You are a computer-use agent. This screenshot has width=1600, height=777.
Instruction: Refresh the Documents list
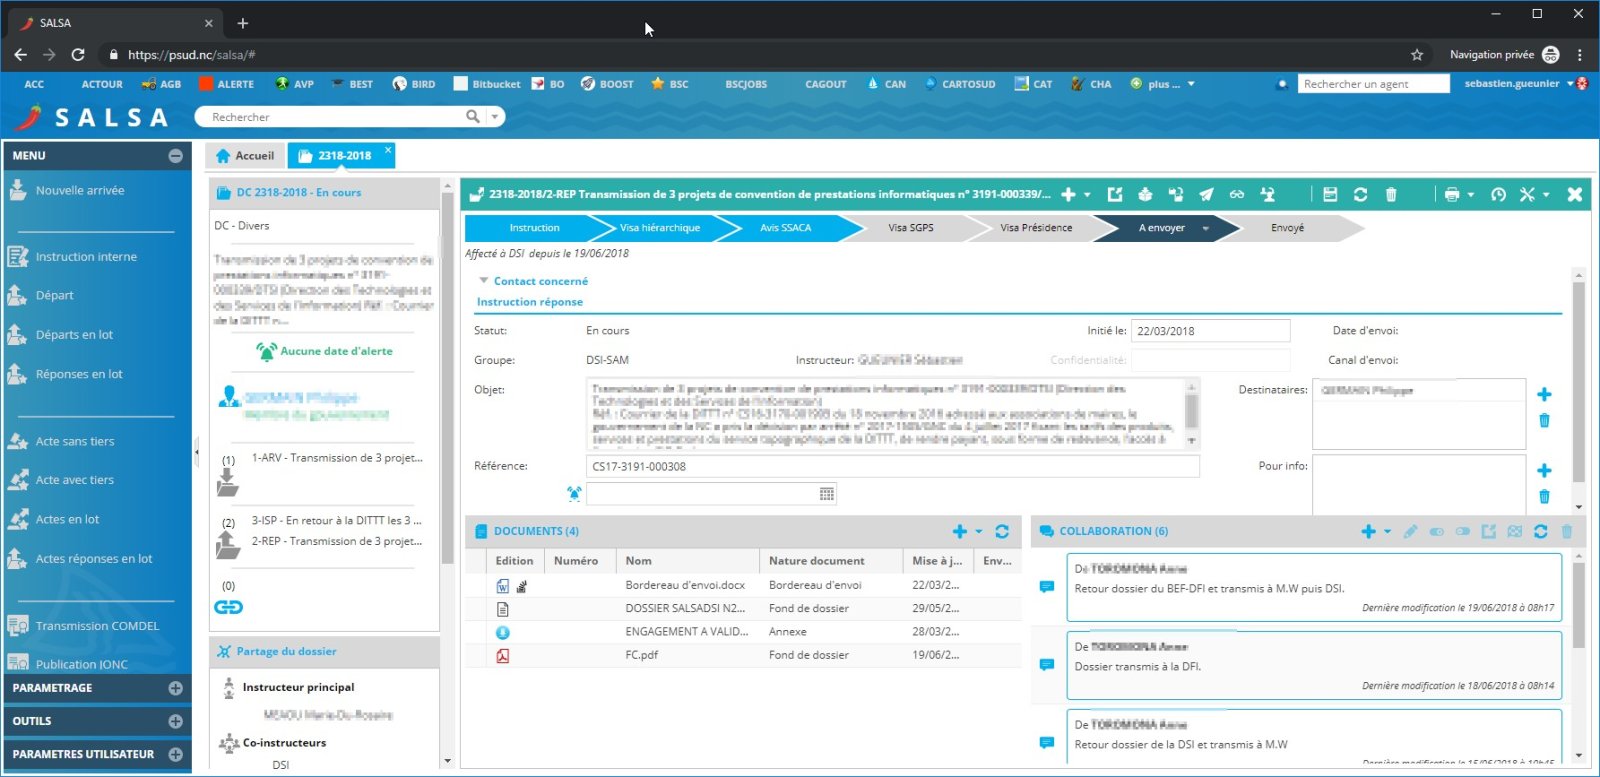point(1002,532)
